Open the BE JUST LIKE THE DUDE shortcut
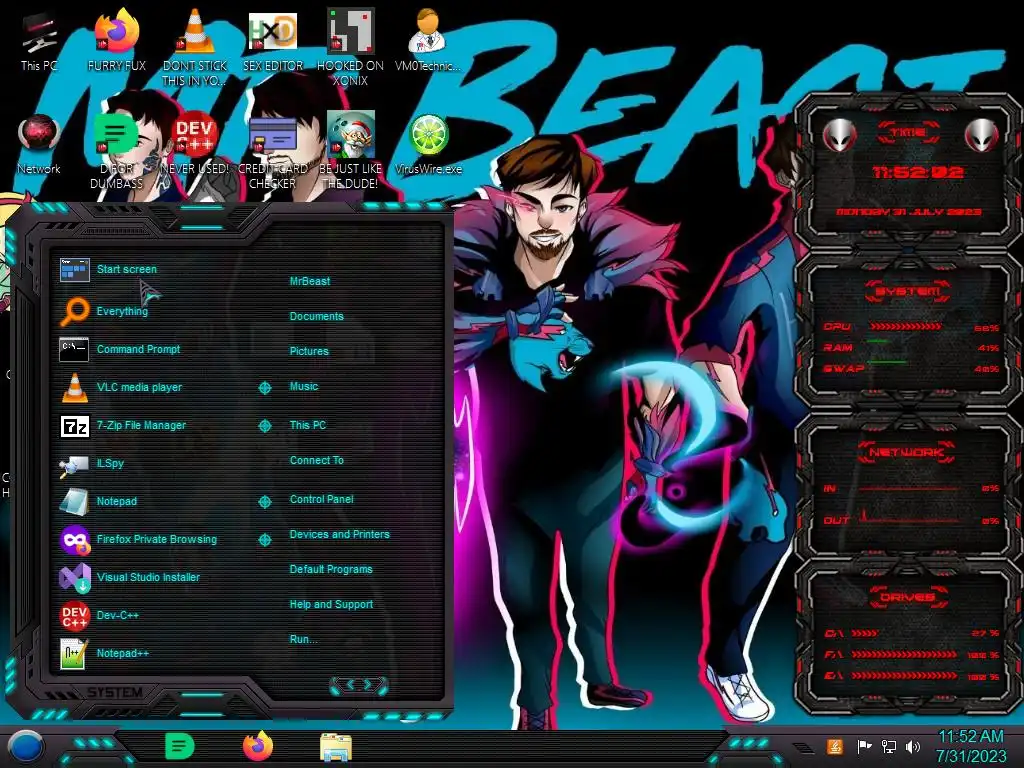This screenshot has height=768, width=1024. point(351,152)
